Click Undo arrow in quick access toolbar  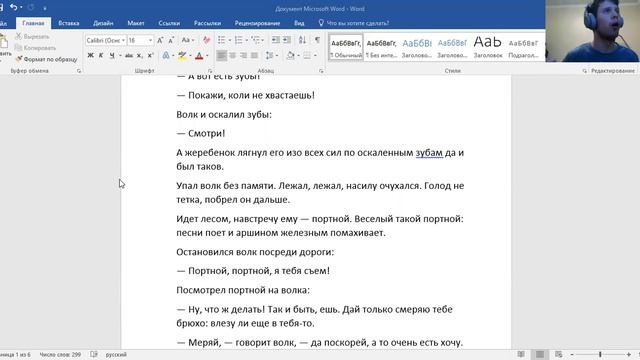13,7
